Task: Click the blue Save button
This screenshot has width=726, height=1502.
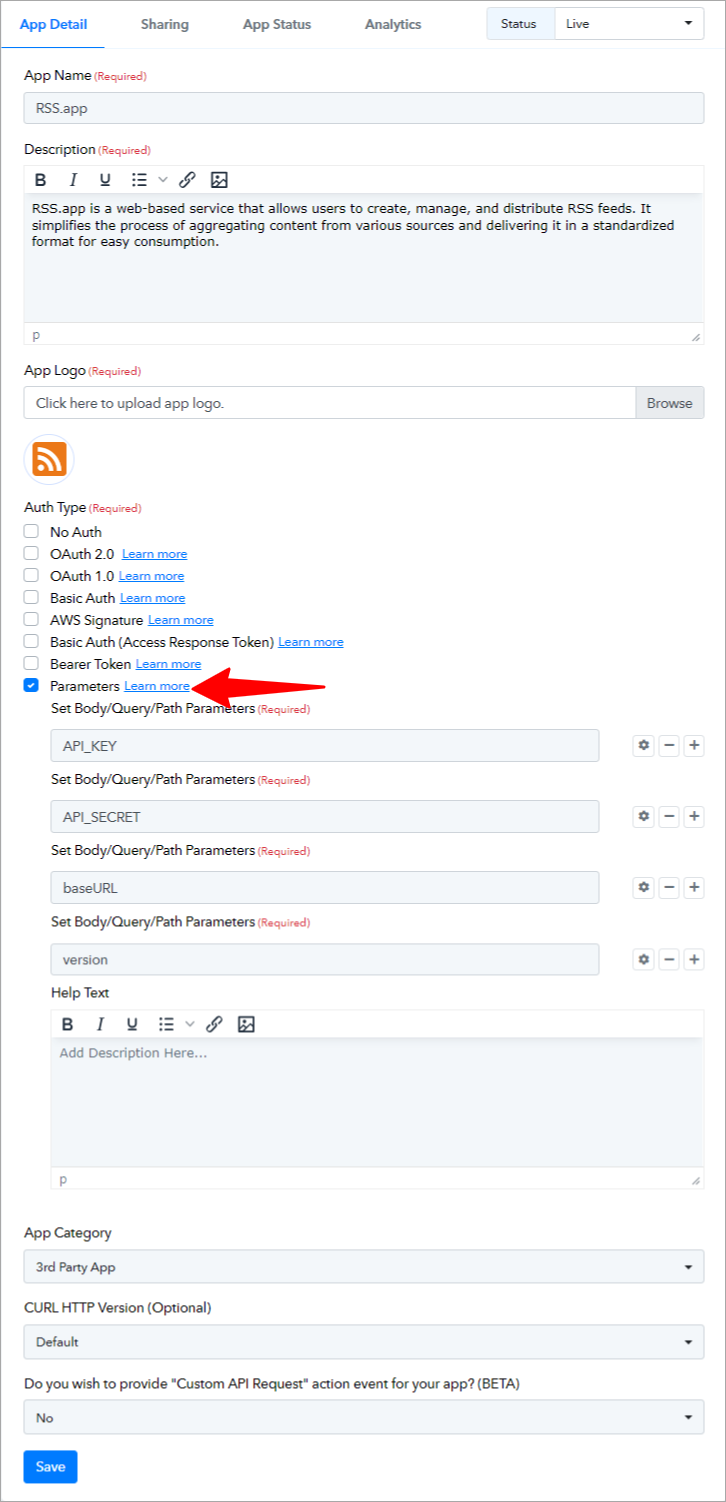Action: tap(50, 1467)
